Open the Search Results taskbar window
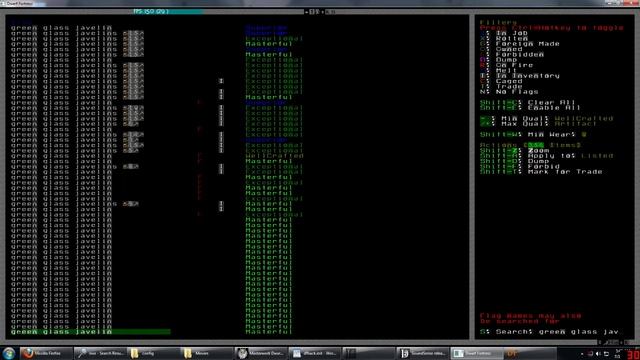The image size is (640, 360). pos(100,353)
